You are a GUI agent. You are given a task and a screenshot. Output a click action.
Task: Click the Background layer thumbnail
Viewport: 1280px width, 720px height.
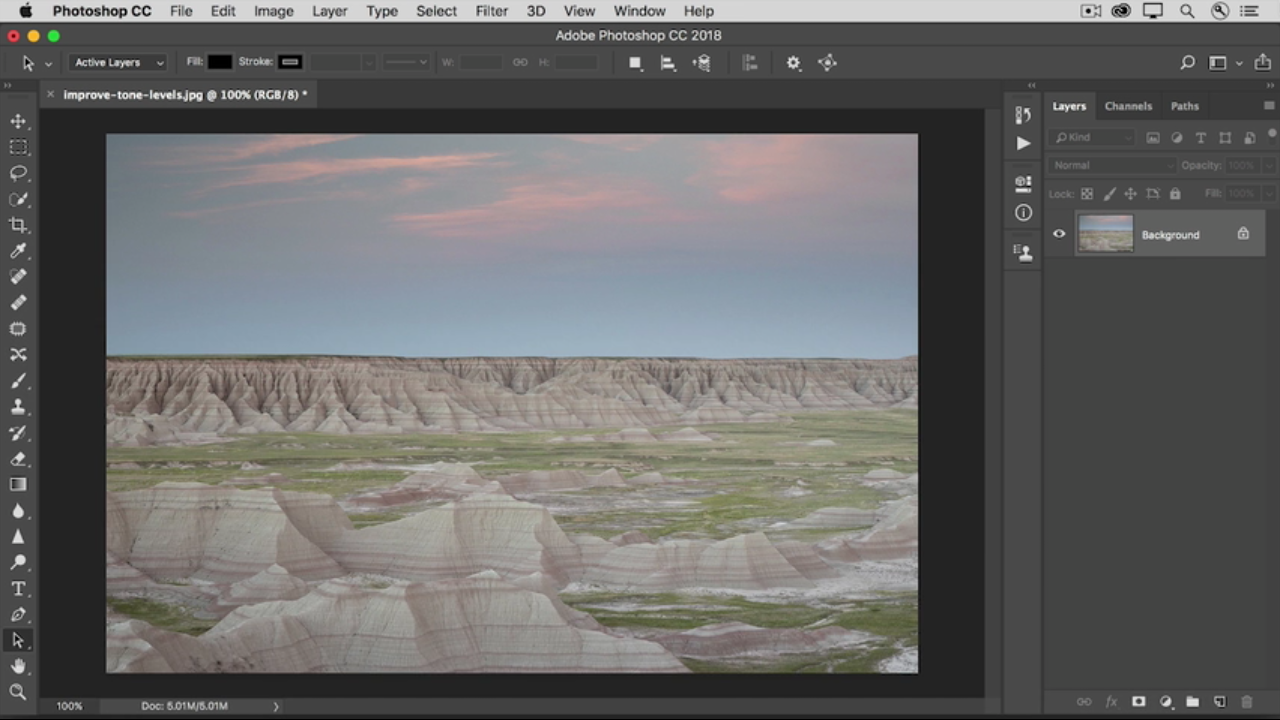[1105, 234]
